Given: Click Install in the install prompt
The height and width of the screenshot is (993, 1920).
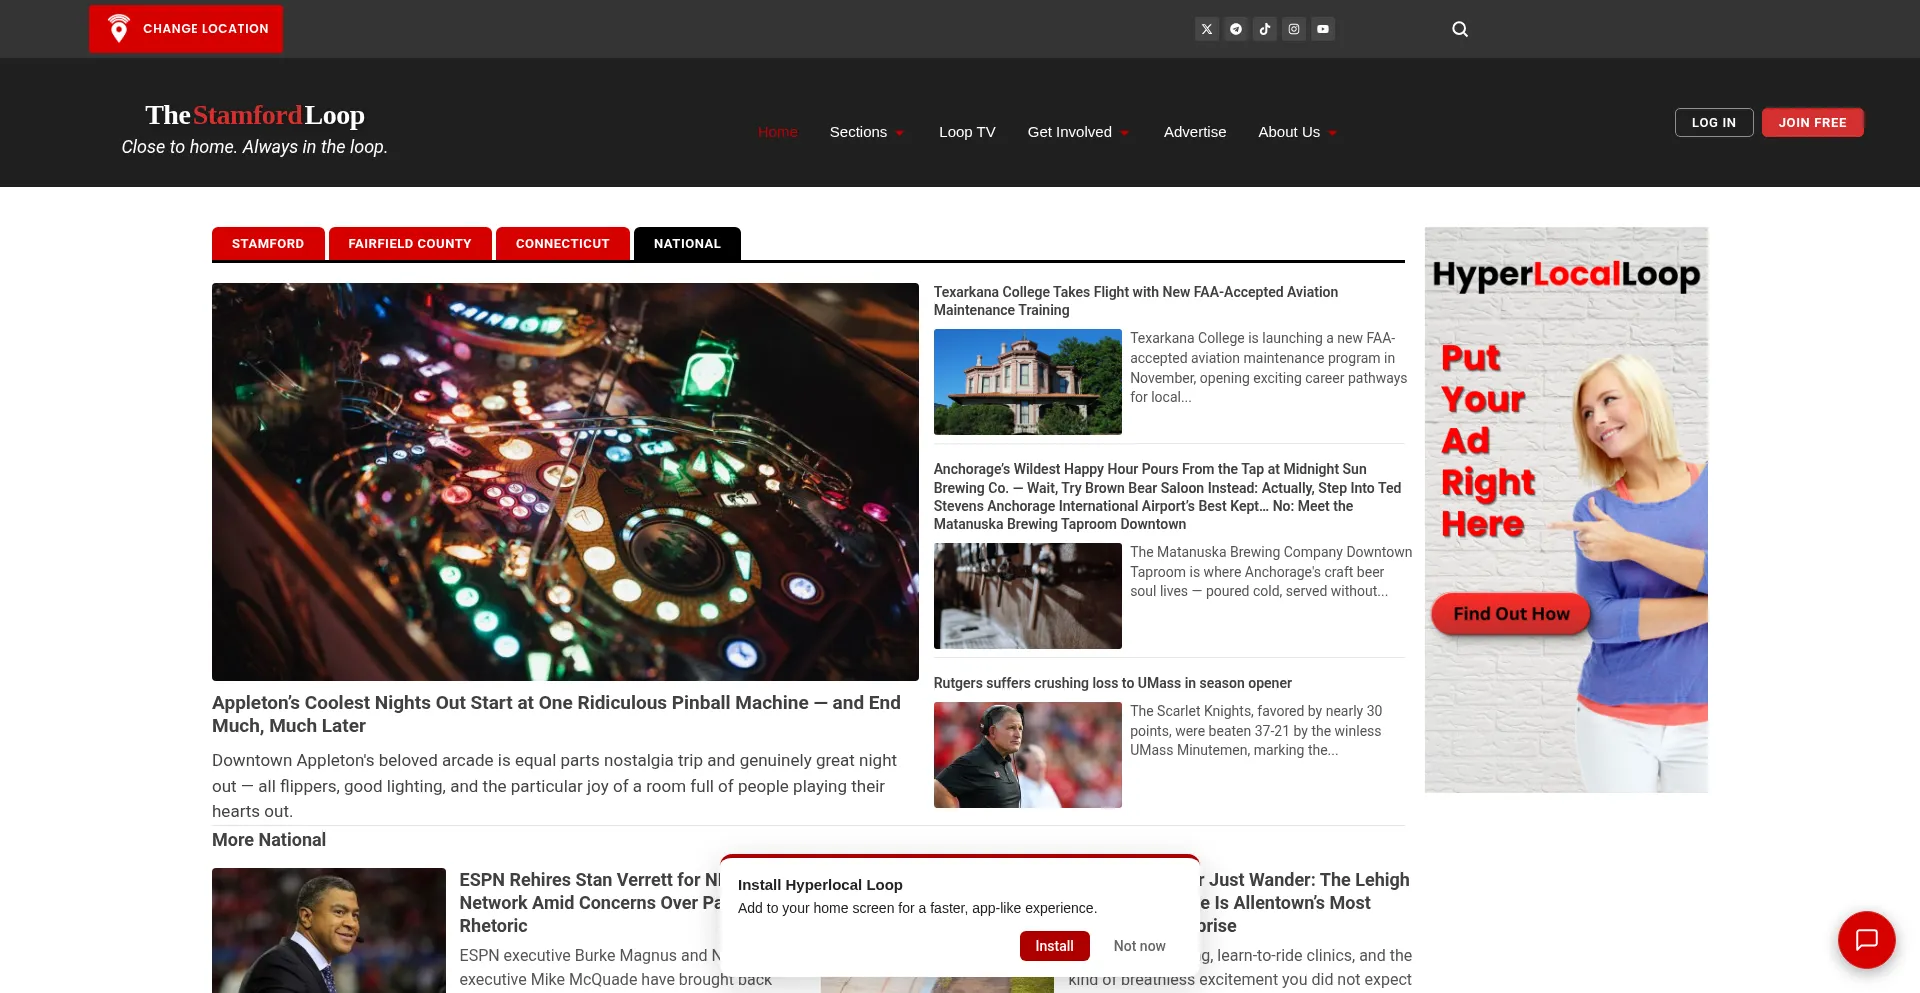Looking at the screenshot, I should 1054,946.
